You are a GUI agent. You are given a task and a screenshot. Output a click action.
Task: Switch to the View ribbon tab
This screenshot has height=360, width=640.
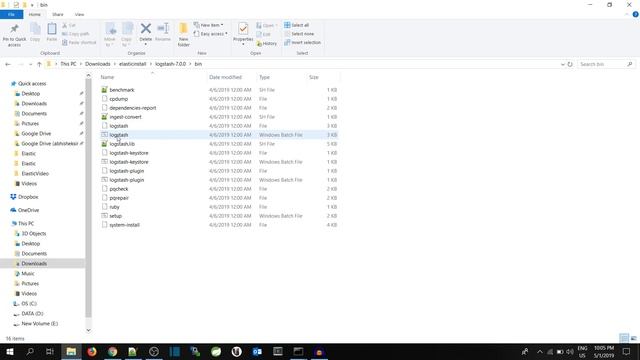79,14
